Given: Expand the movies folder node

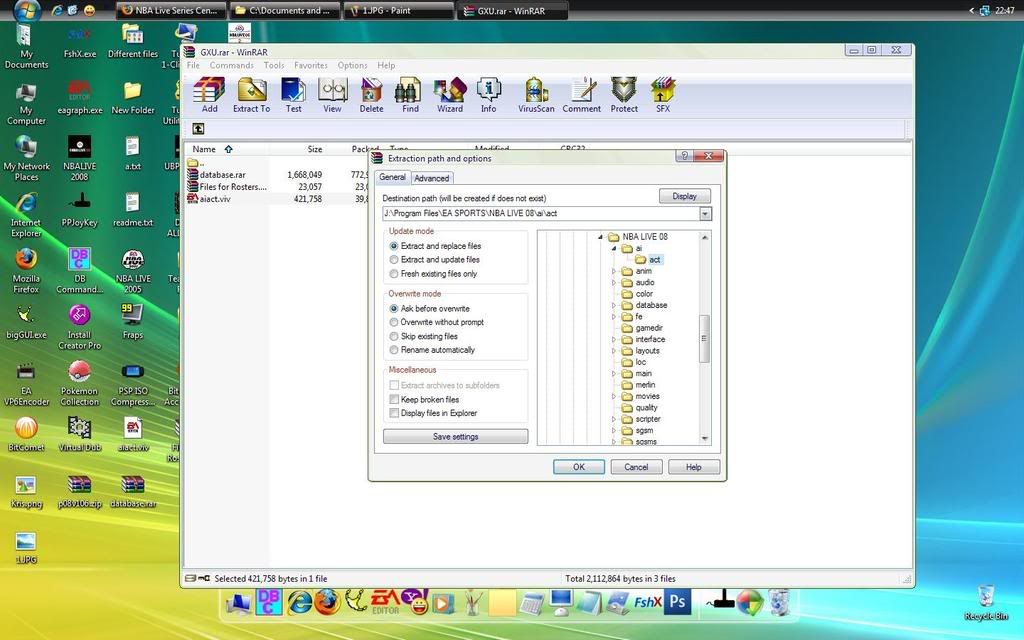Looking at the screenshot, I should coord(614,396).
